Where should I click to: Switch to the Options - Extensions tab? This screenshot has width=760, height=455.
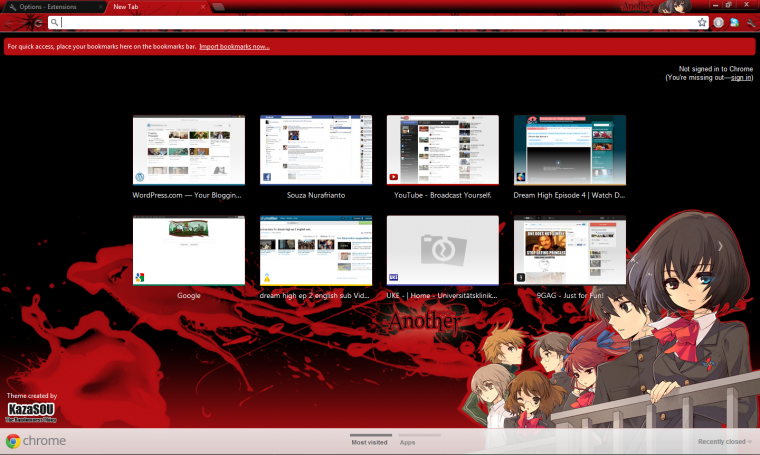tap(50, 7)
